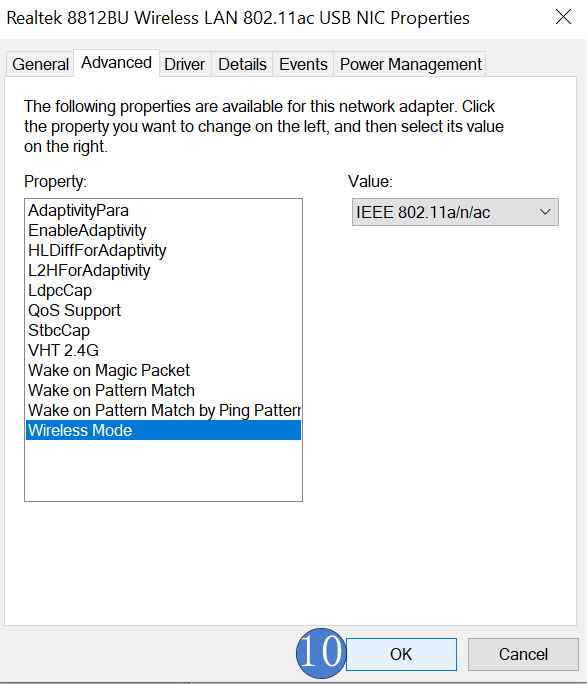The width and height of the screenshot is (587, 684).
Task: Choose EnableAdaptivity in the property list
Action: tap(163, 230)
